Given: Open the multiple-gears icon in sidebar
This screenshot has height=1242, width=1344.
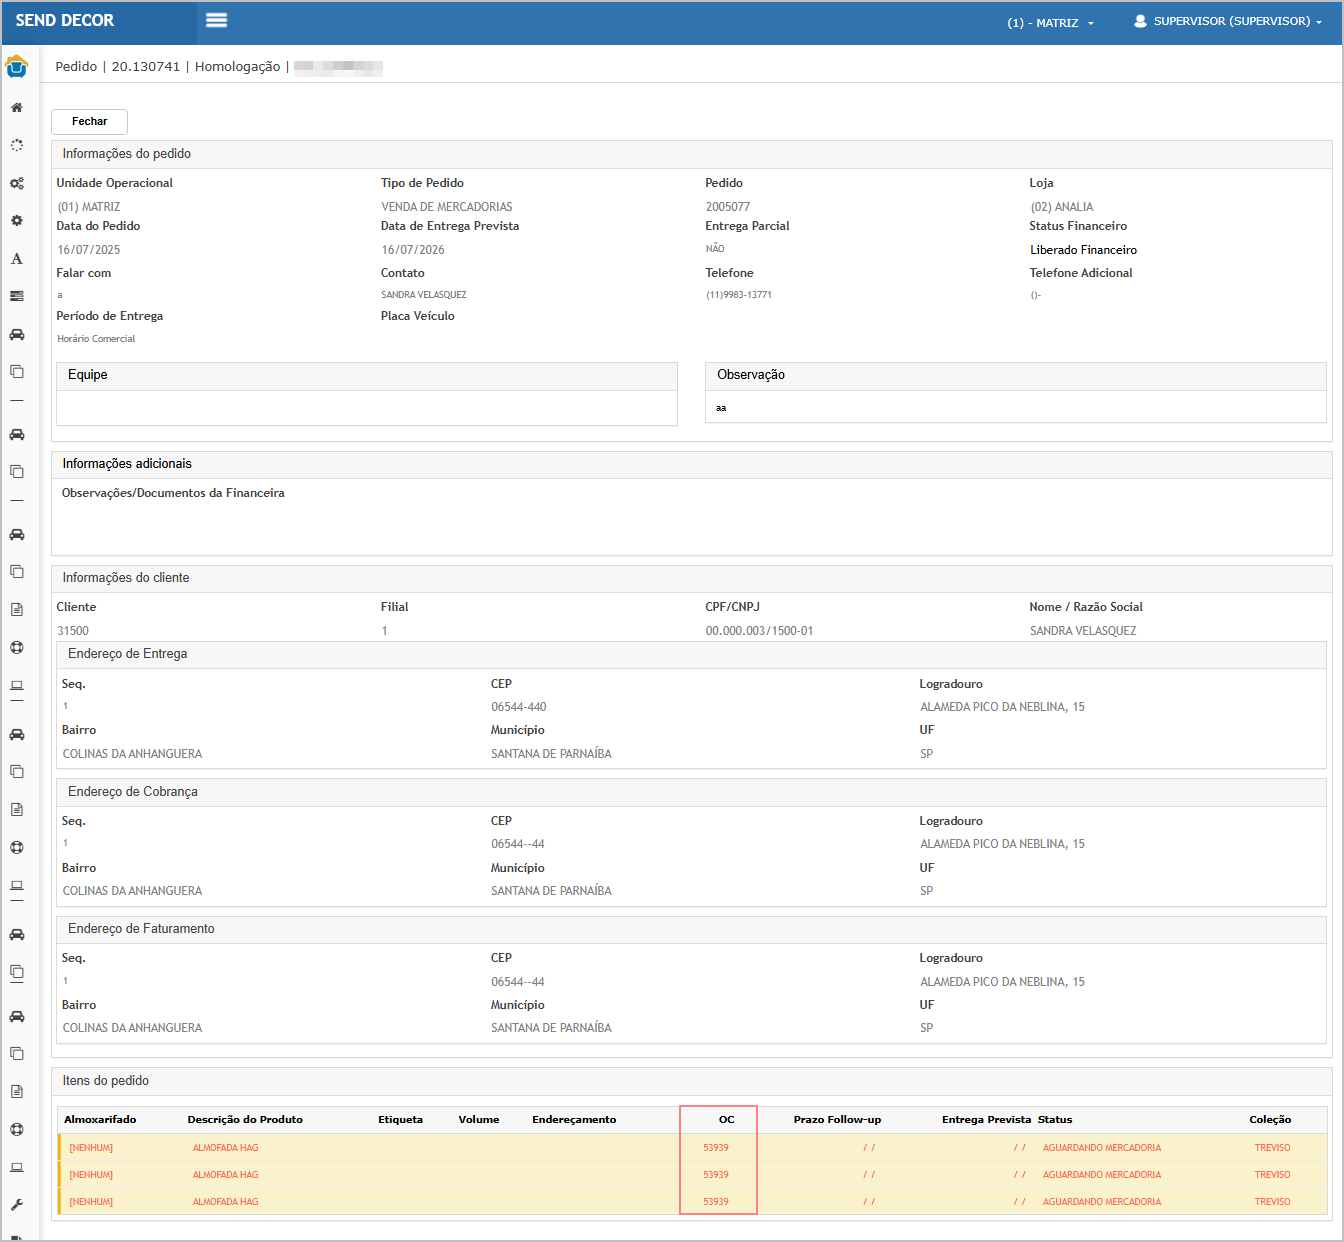Looking at the screenshot, I should coord(17,183).
